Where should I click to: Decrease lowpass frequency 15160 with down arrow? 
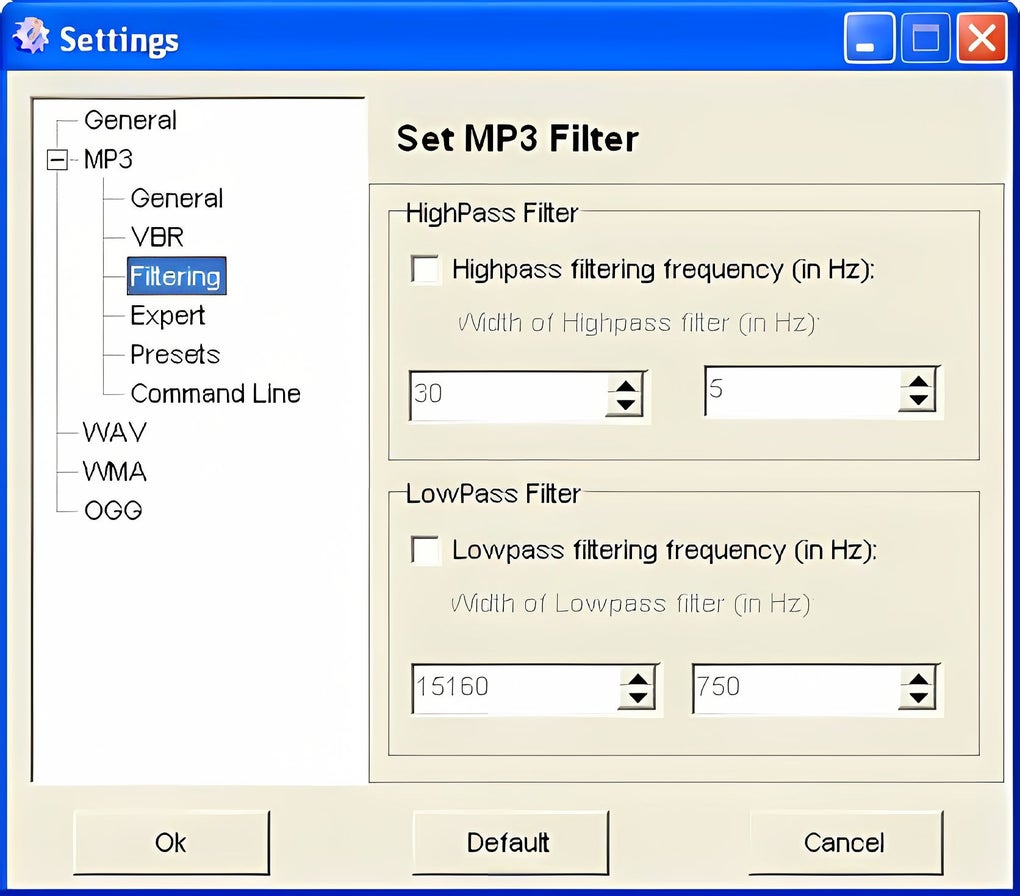(x=638, y=698)
